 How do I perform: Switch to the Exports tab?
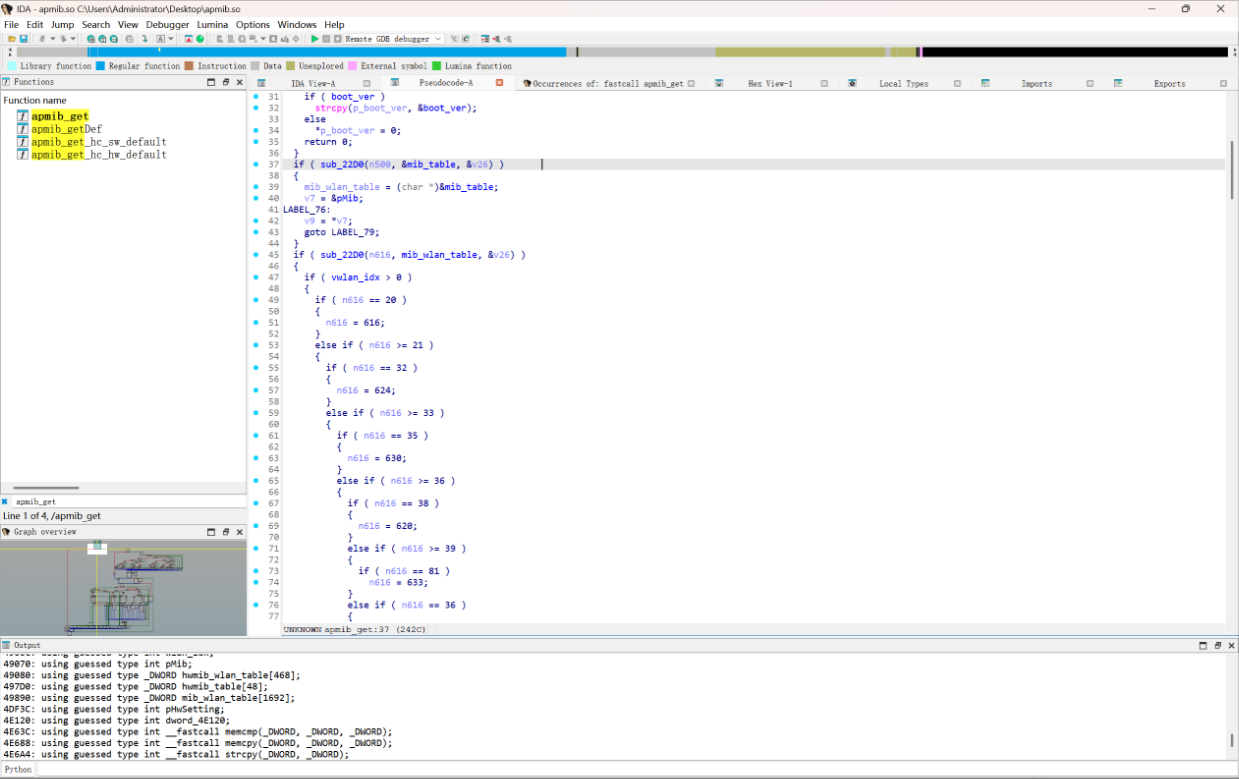(1169, 84)
